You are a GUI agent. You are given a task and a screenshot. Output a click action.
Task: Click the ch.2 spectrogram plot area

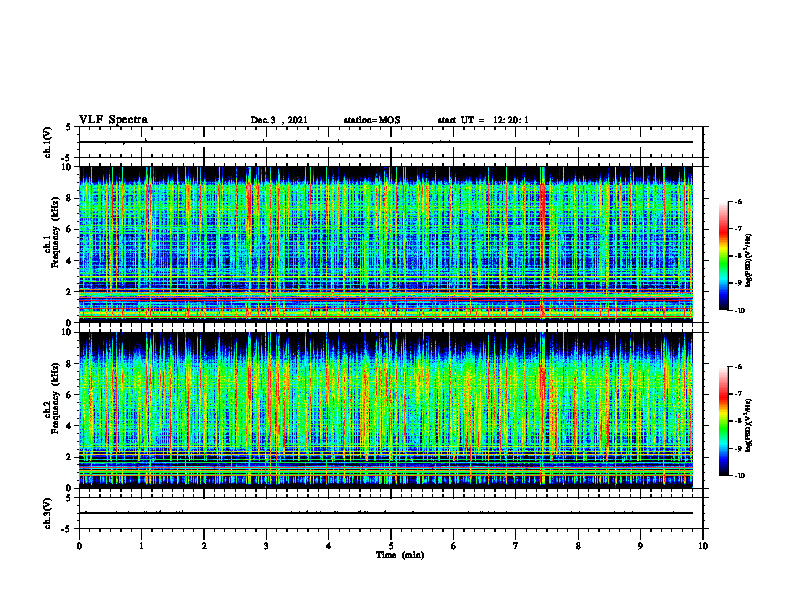pos(386,410)
